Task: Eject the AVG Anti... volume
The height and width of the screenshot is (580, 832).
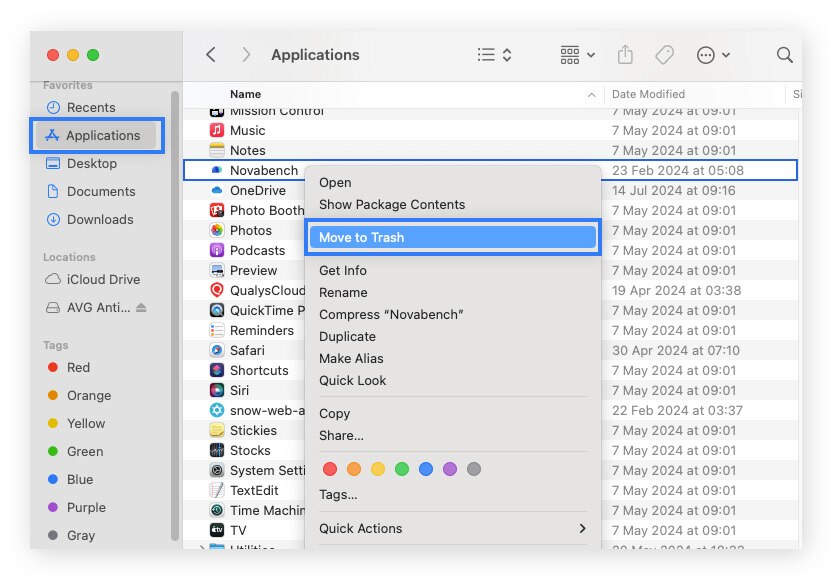Action: (x=141, y=307)
